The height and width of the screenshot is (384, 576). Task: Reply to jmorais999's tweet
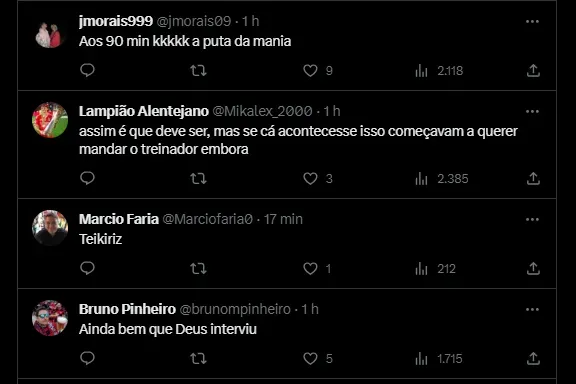[x=87, y=70]
